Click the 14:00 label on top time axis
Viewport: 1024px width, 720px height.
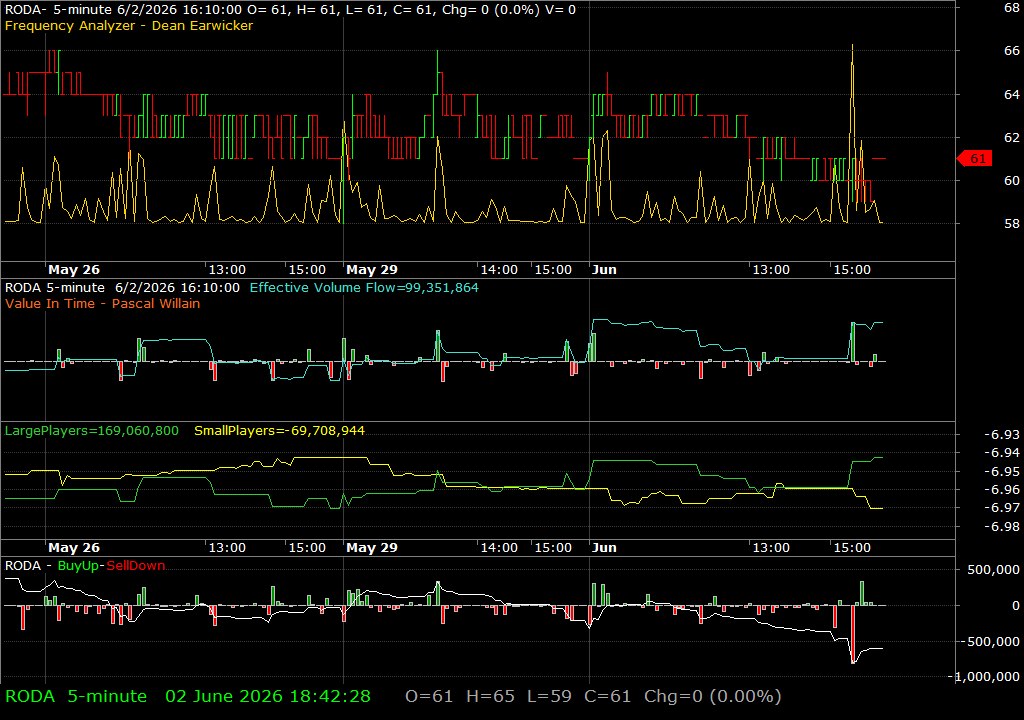[499, 270]
